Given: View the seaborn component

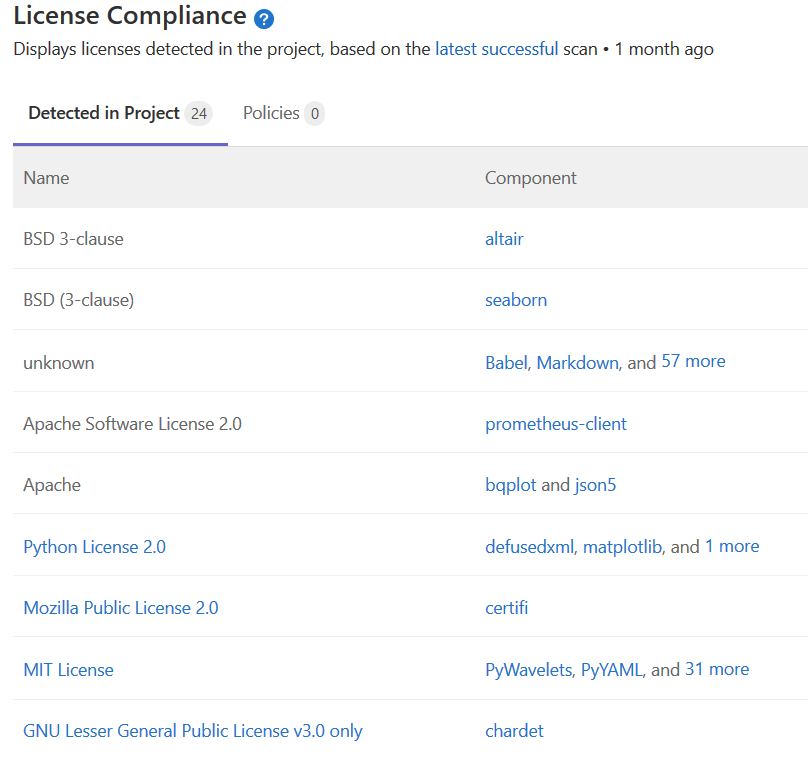Looking at the screenshot, I should click(516, 300).
